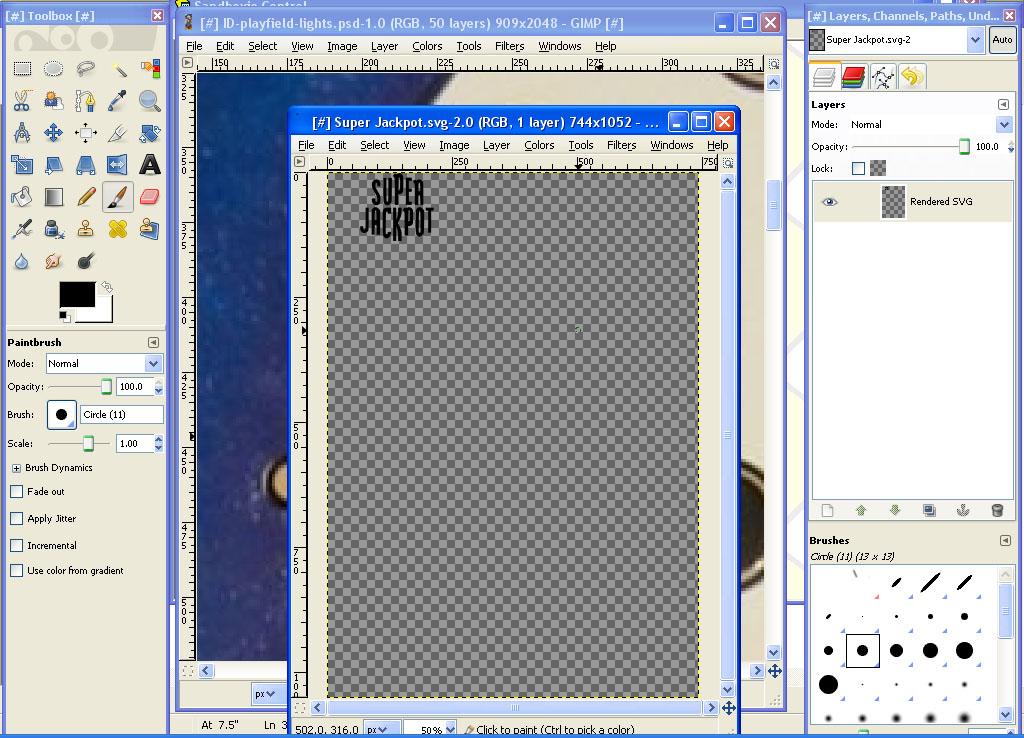Delete layer using trash can icon
The image size is (1024, 738).
[x=997, y=511]
